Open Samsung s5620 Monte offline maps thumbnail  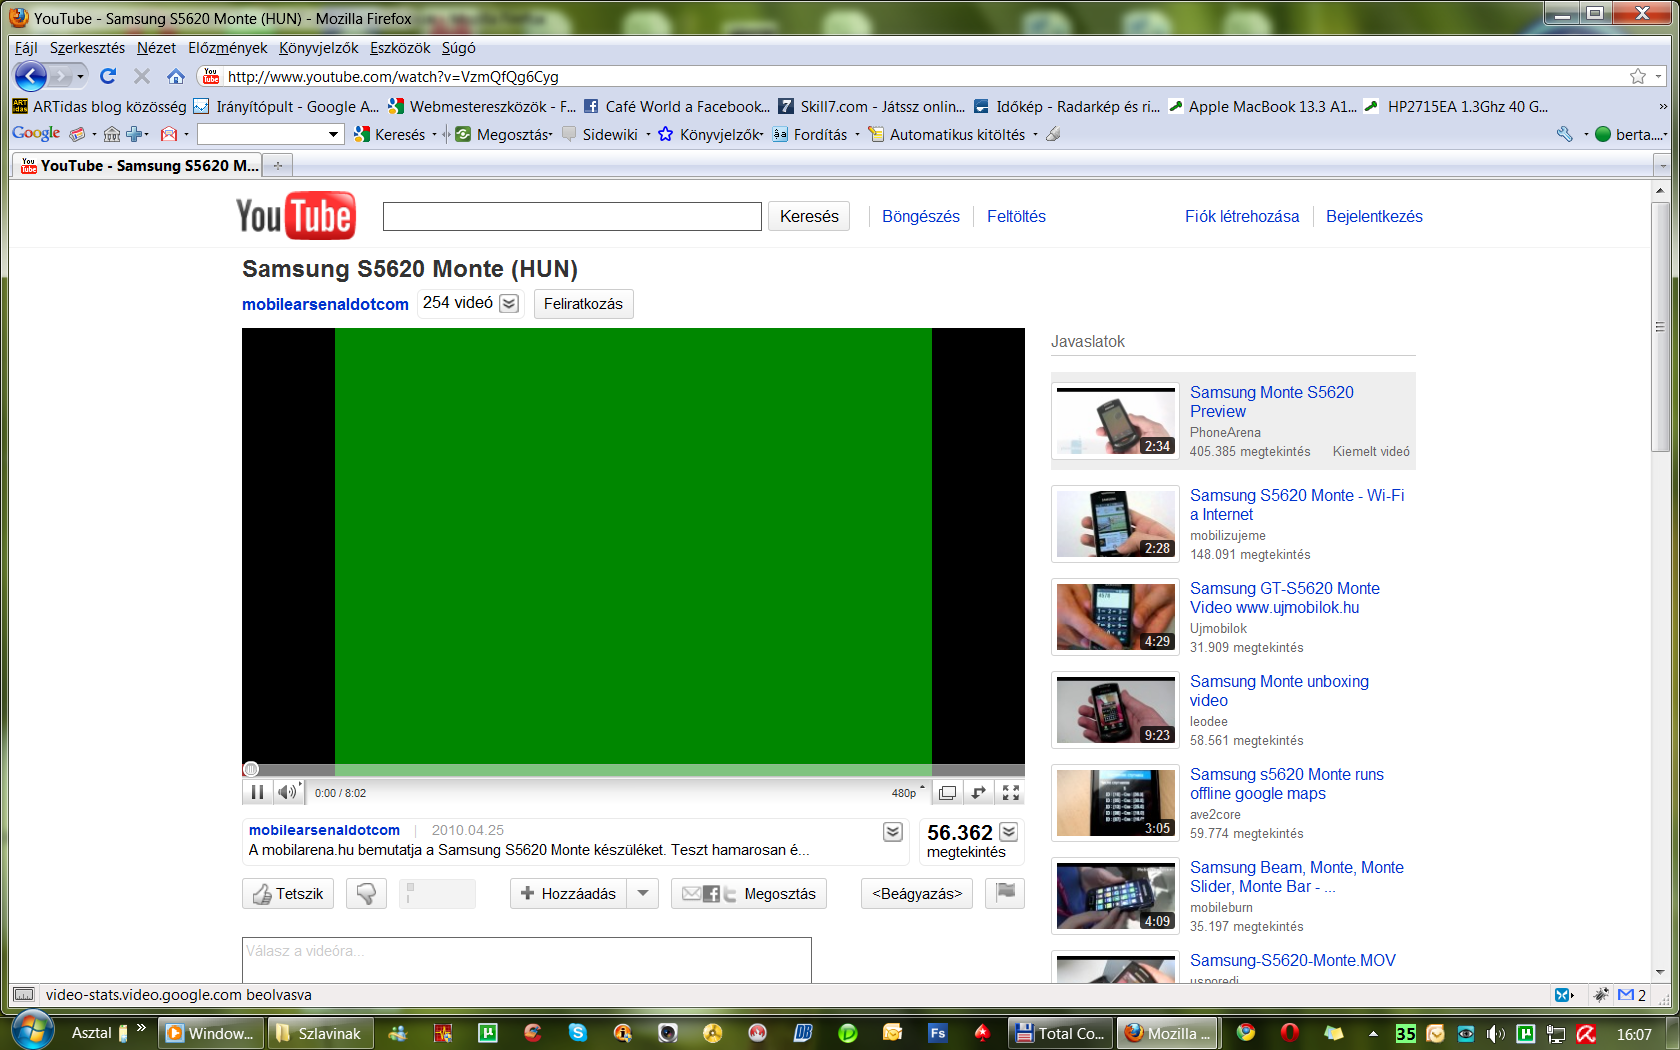[x=1116, y=803]
